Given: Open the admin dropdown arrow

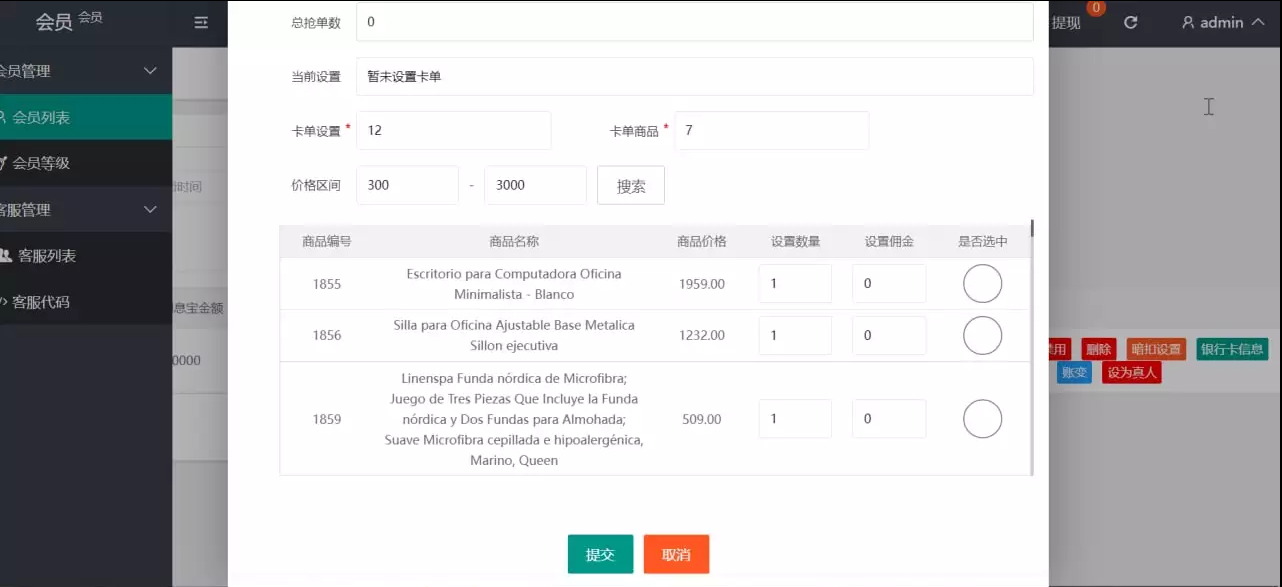Looking at the screenshot, I should click(x=1257, y=22).
